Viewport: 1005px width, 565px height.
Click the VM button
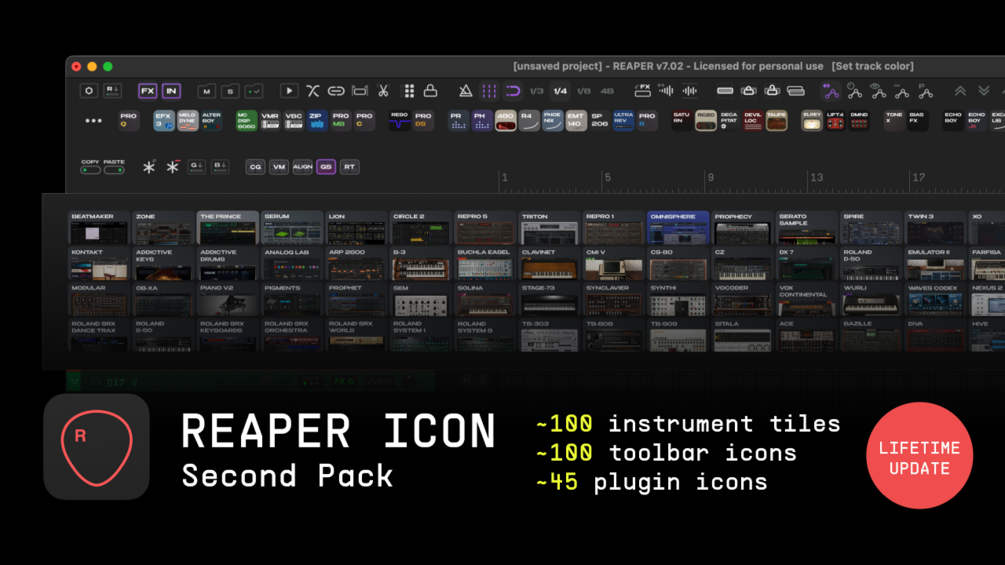click(x=279, y=167)
